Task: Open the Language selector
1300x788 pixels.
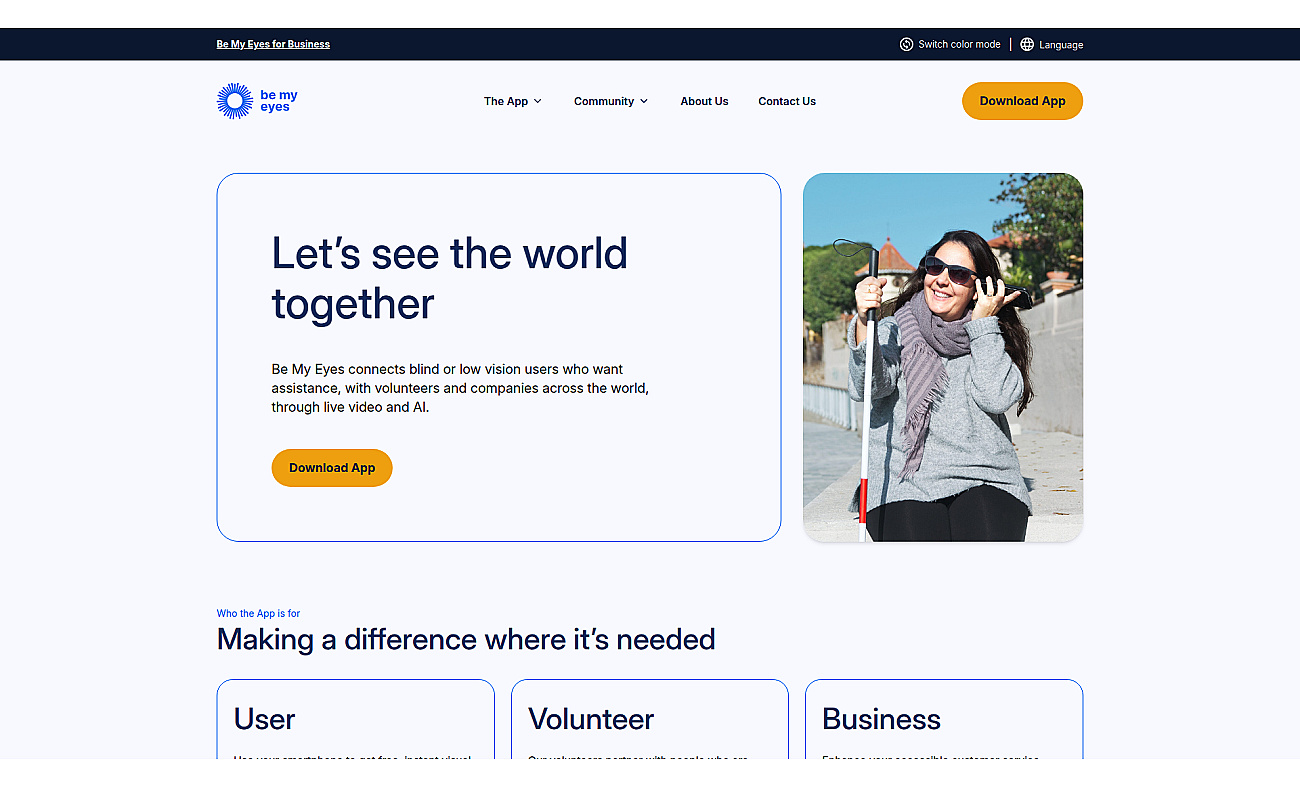Action: point(1051,44)
